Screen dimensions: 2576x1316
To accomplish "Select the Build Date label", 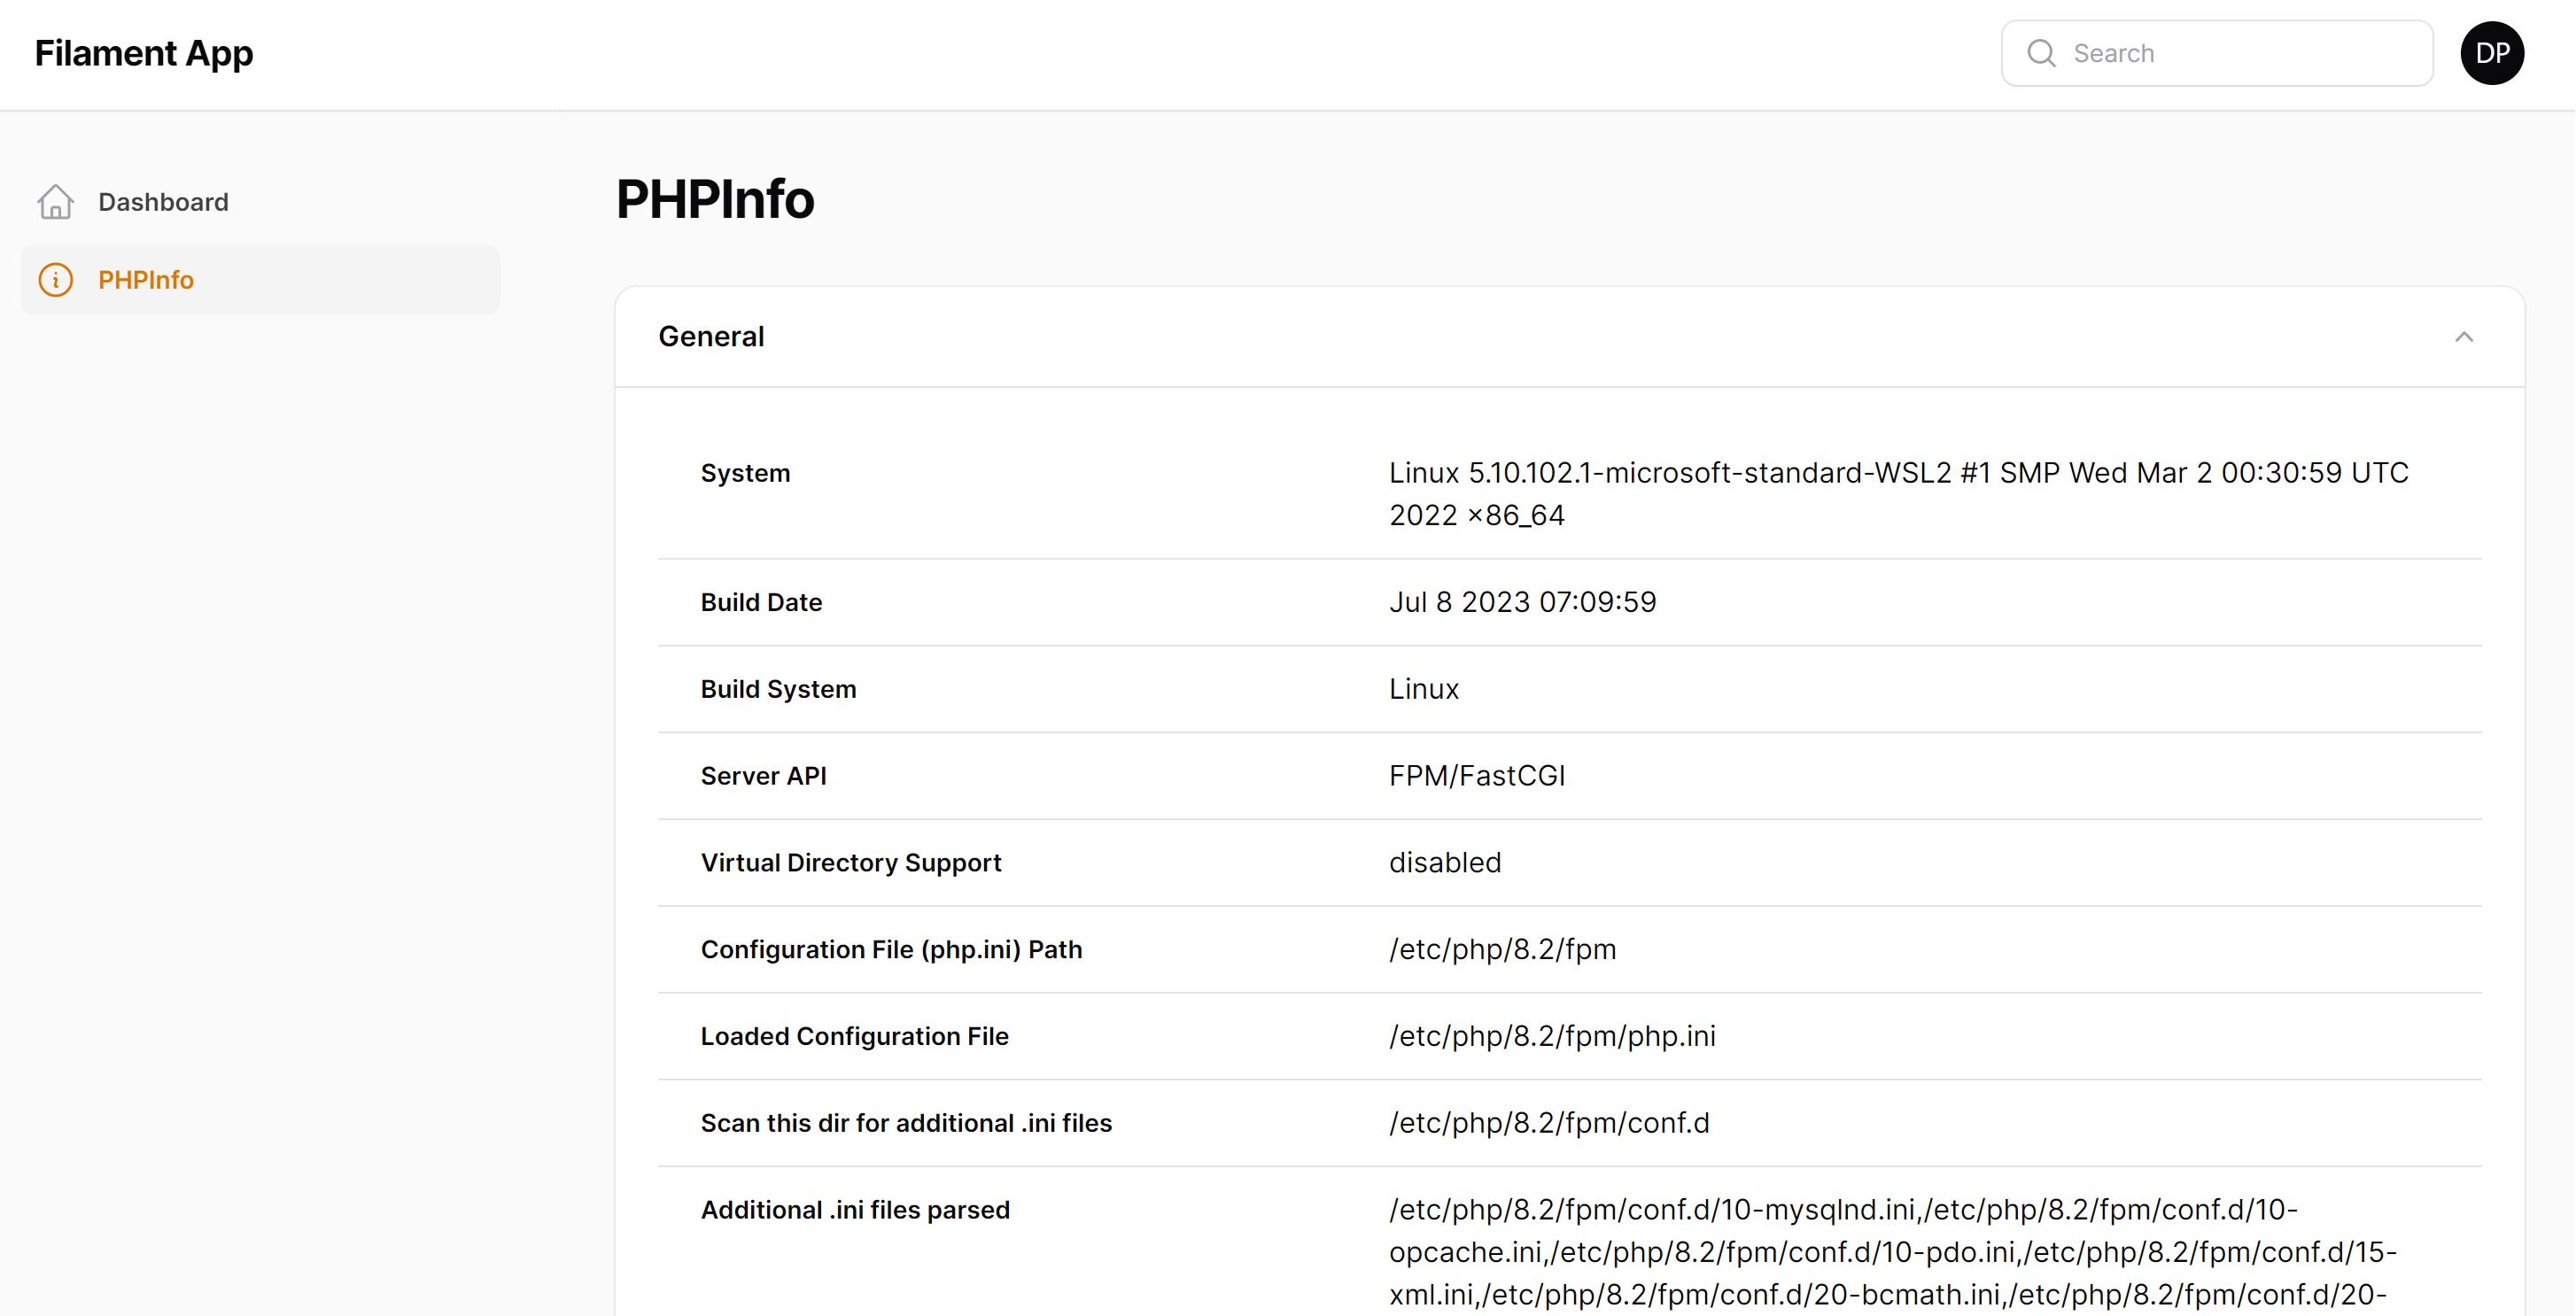I will click(x=761, y=603).
